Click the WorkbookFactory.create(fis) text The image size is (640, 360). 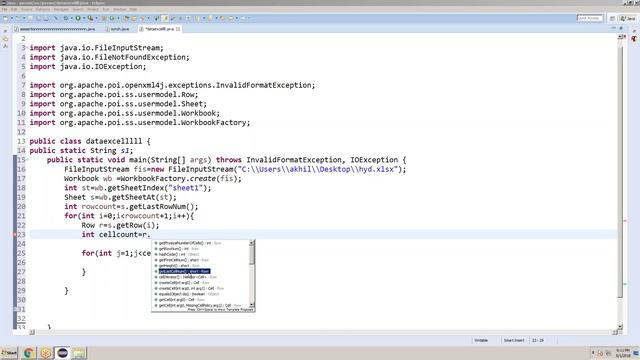[181, 178]
